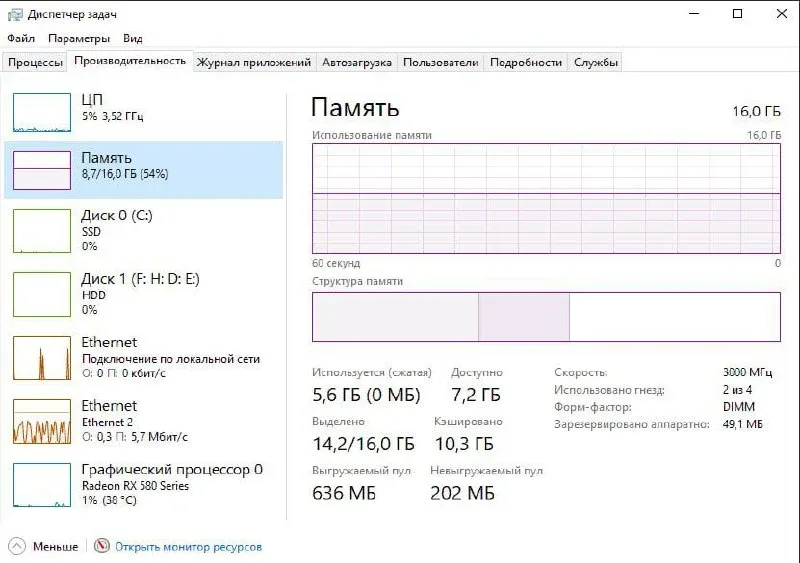Open the Службы tab

click(595, 62)
